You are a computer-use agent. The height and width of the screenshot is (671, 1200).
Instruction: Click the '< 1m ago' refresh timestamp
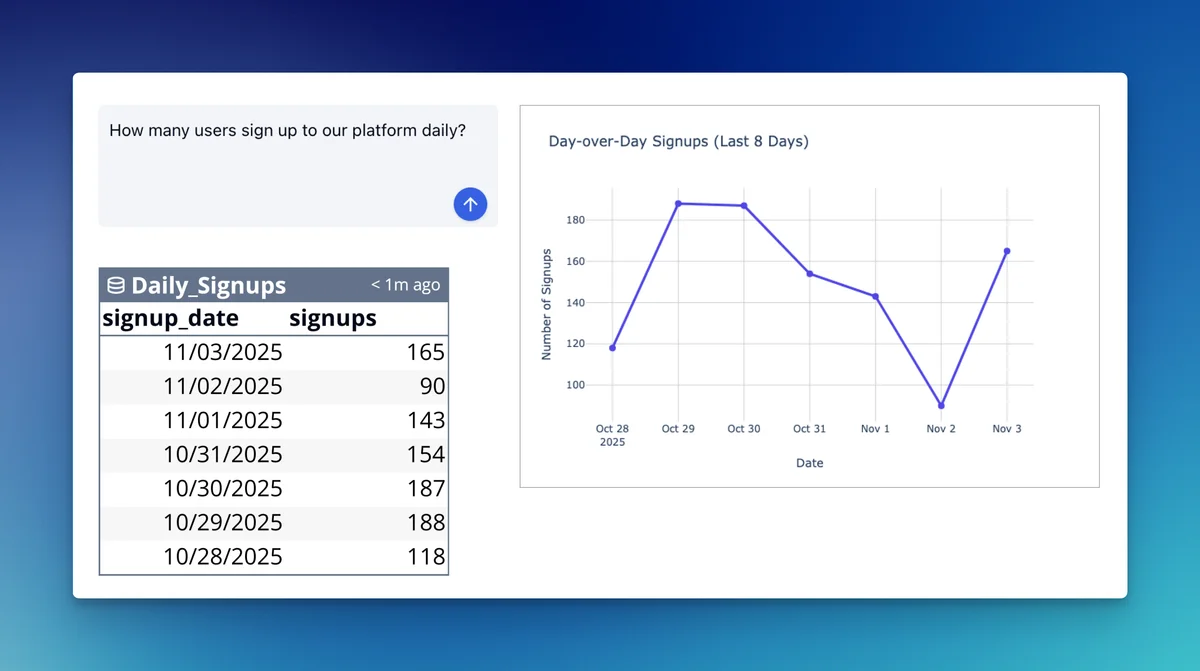(404, 284)
